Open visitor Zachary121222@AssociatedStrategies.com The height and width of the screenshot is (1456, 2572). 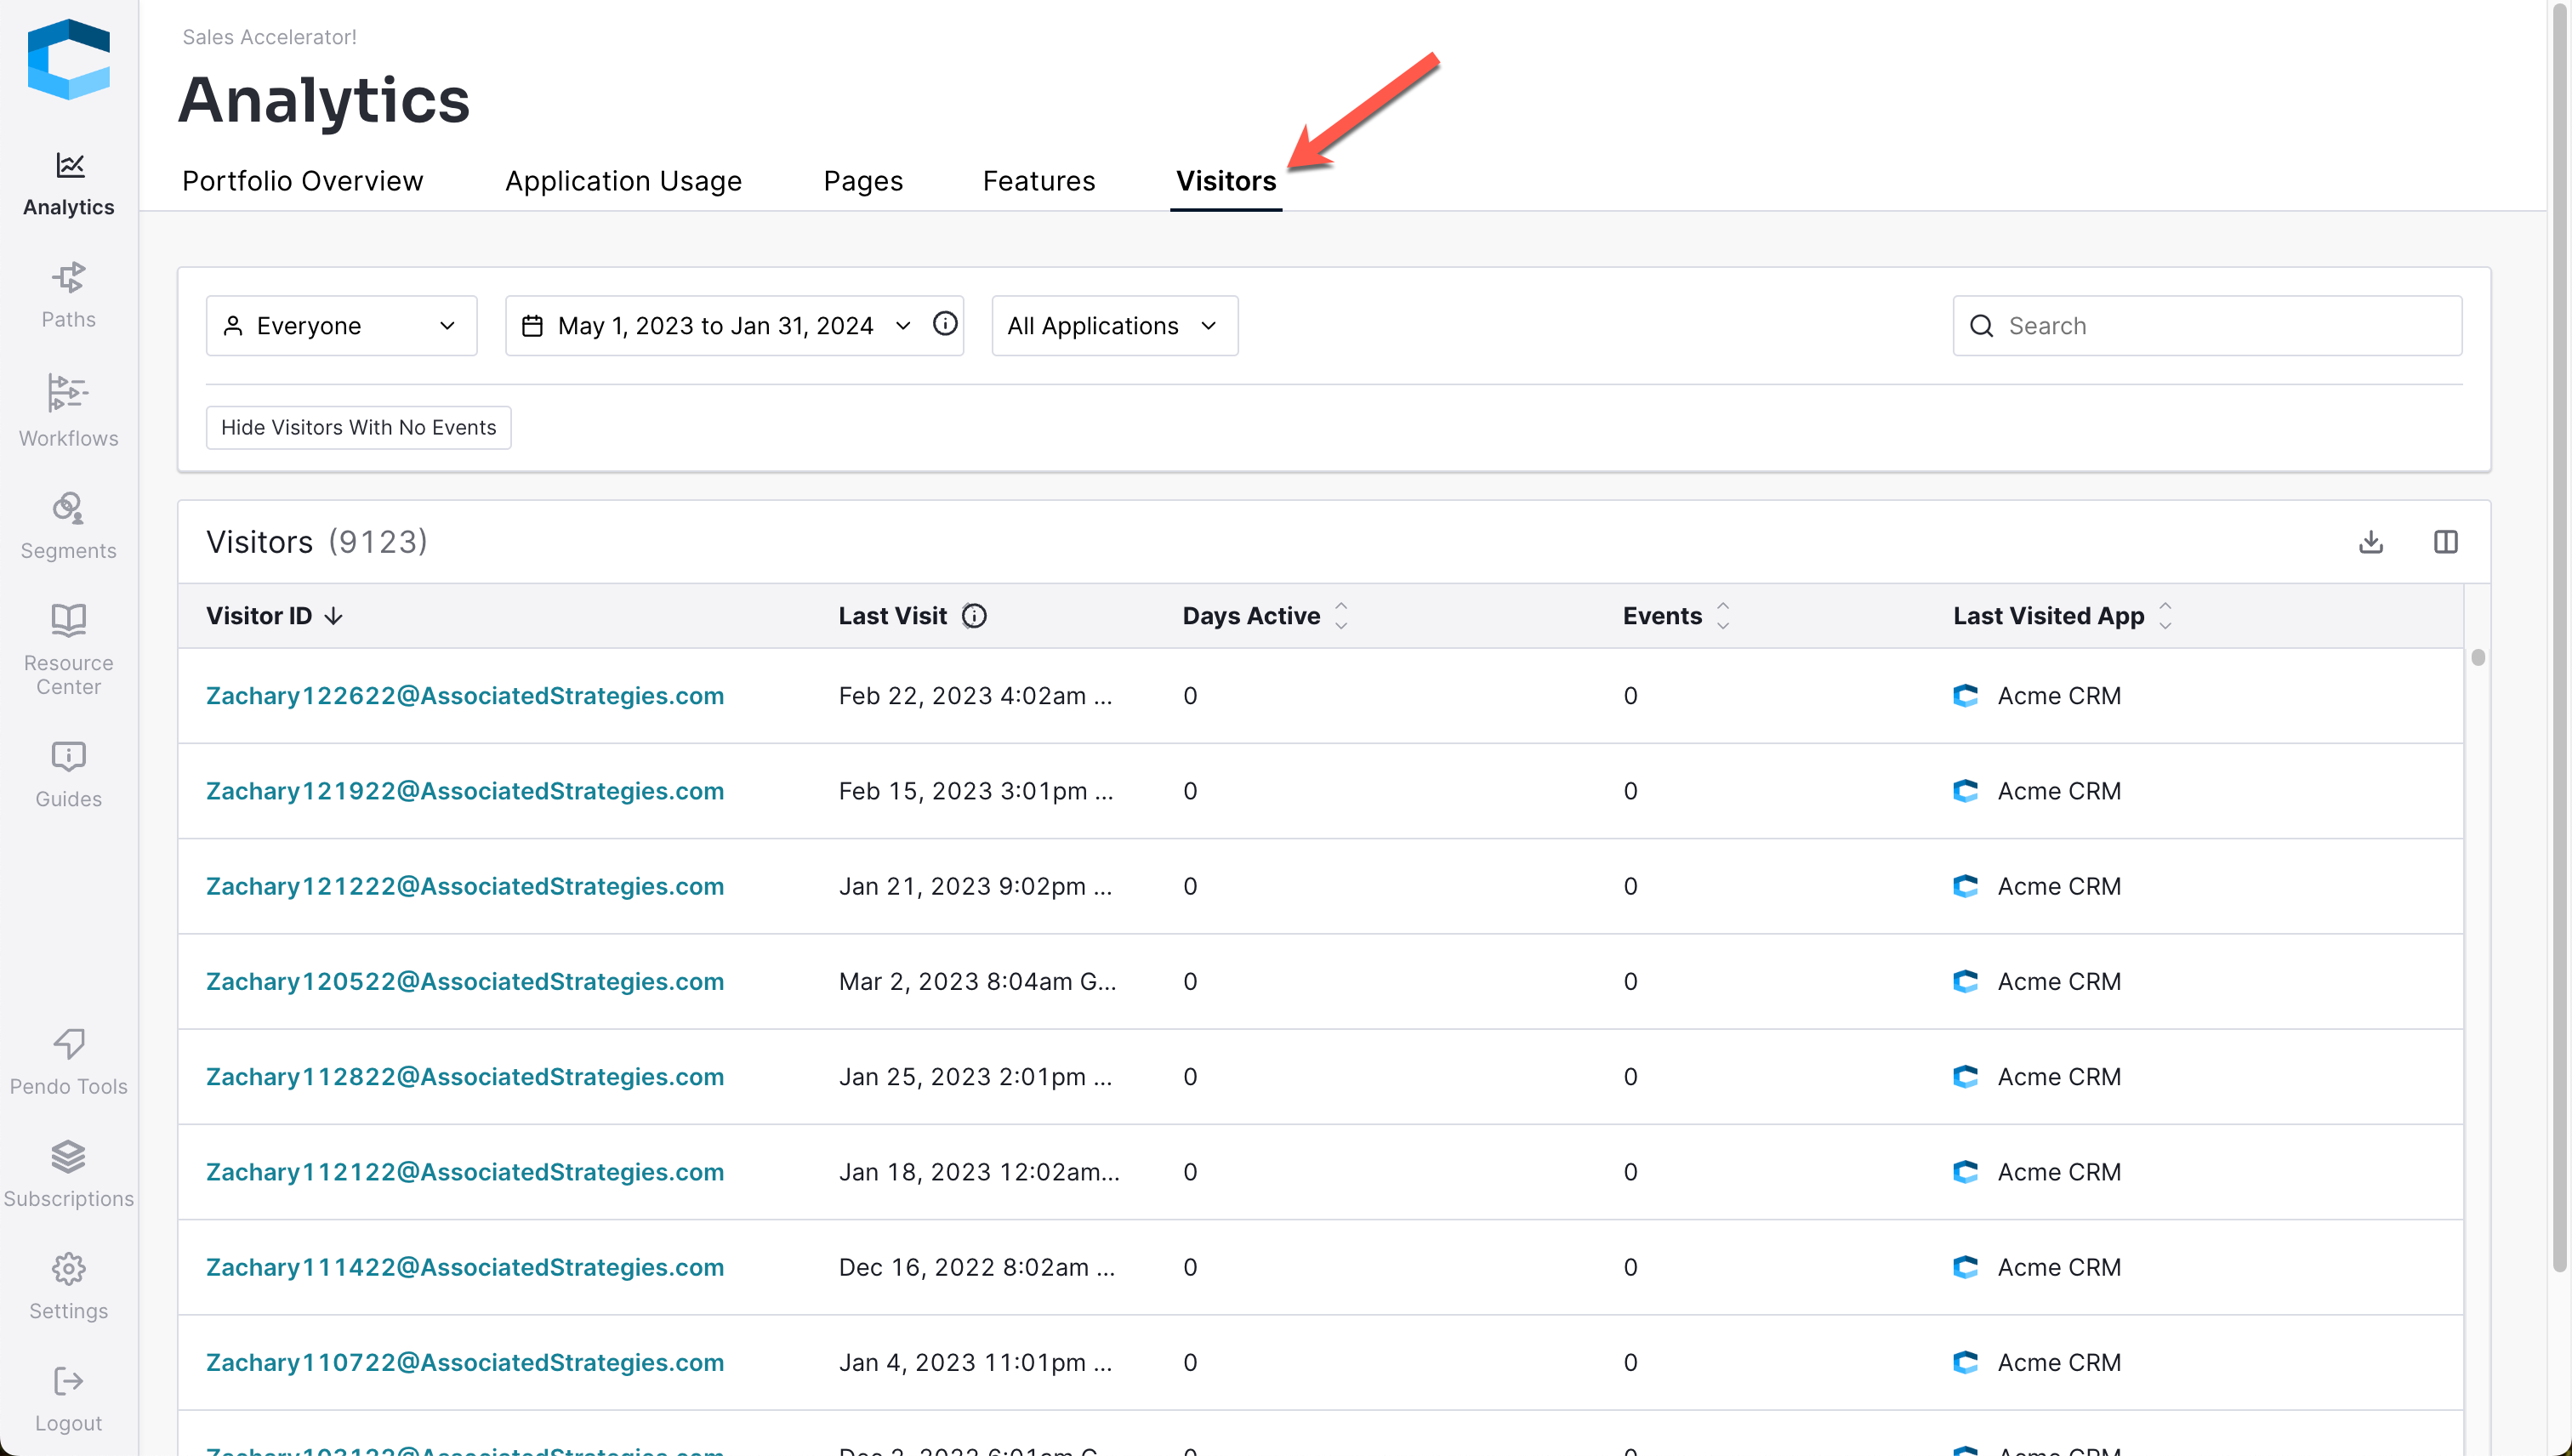click(465, 886)
